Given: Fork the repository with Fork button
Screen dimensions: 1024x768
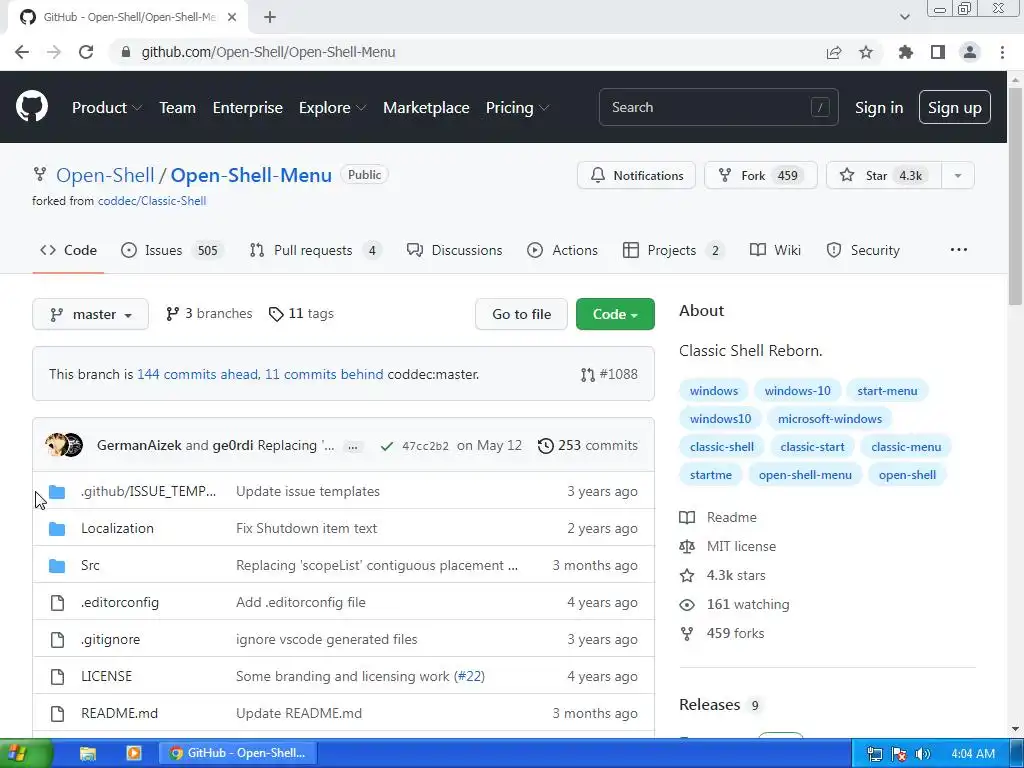Looking at the screenshot, I should (x=760, y=175).
